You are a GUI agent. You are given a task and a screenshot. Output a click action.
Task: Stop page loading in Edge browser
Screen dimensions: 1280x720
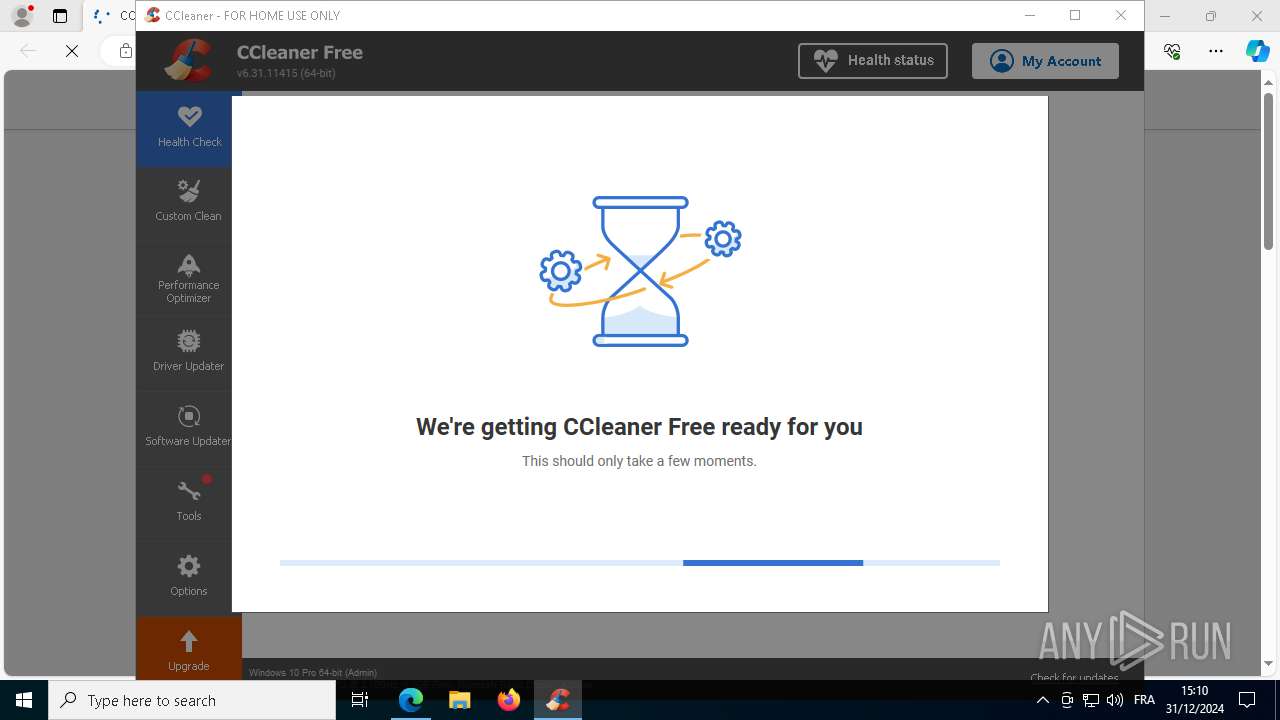pyautogui.click(x=72, y=51)
